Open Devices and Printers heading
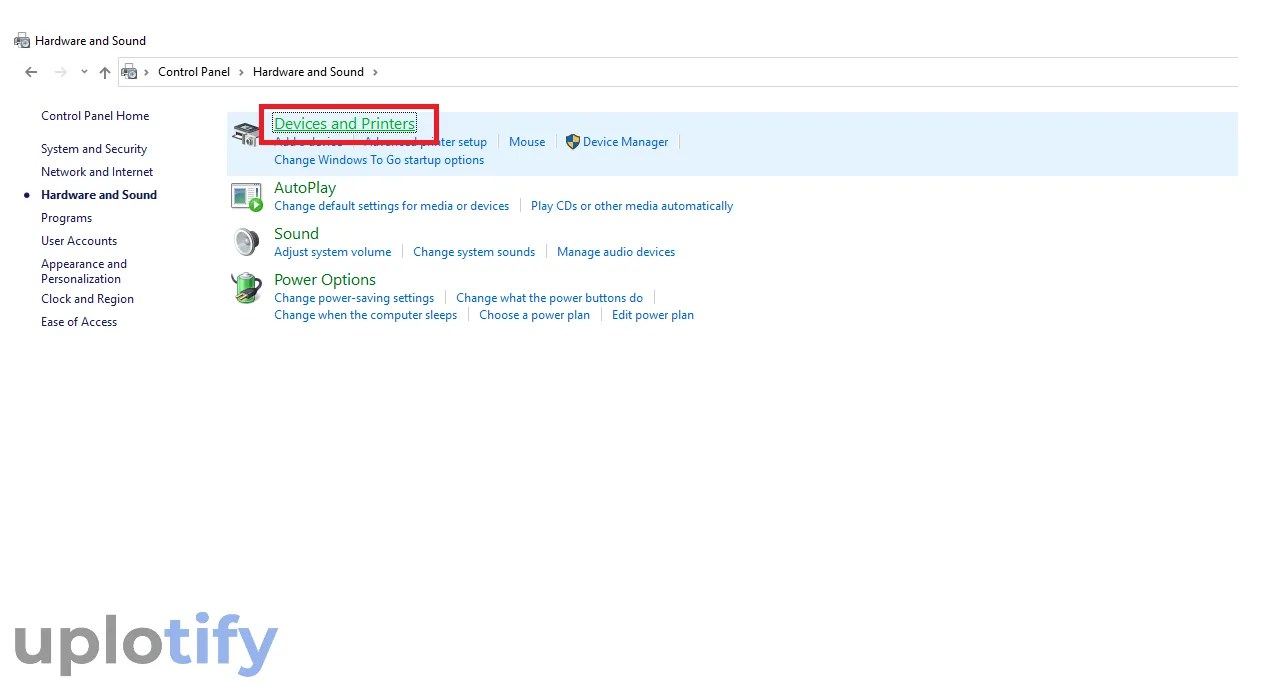Image resolution: width=1280 pixels, height=691 pixels. (x=345, y=124)
